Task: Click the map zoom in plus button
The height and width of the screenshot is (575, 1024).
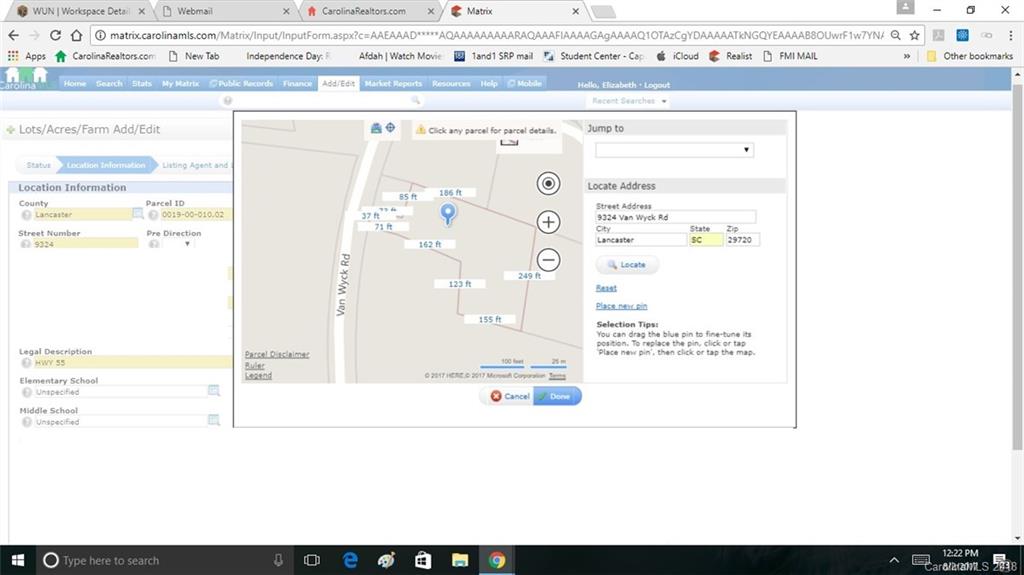Action: [548, 222]
